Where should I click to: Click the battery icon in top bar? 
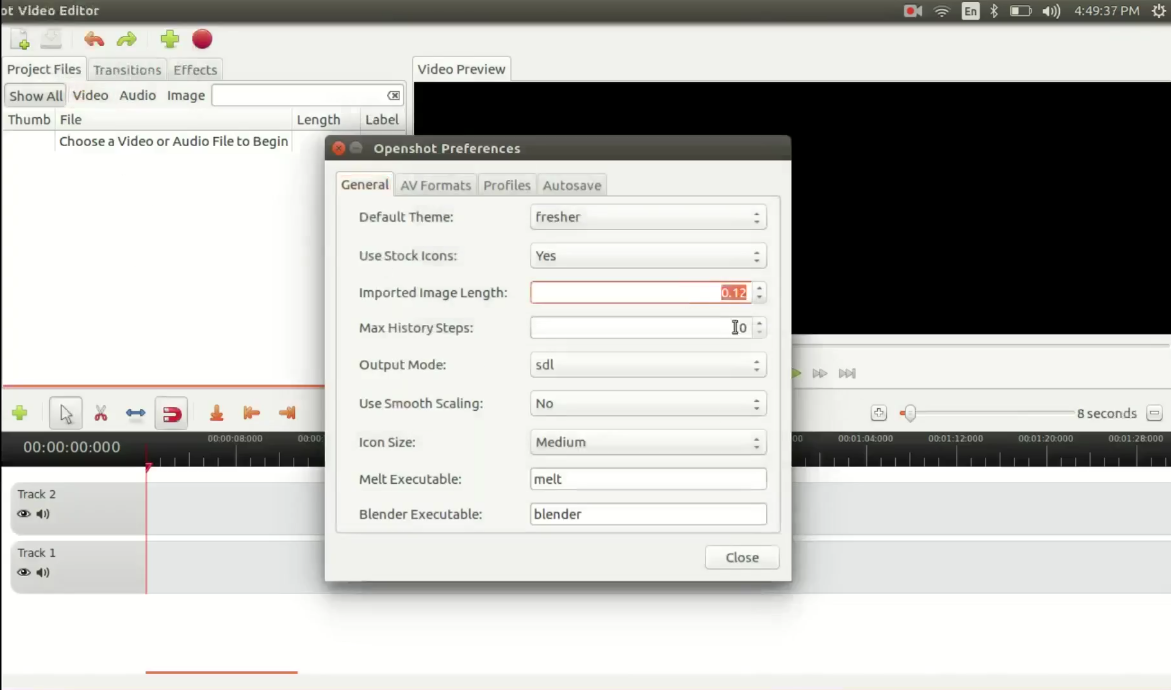[1020, 11]
